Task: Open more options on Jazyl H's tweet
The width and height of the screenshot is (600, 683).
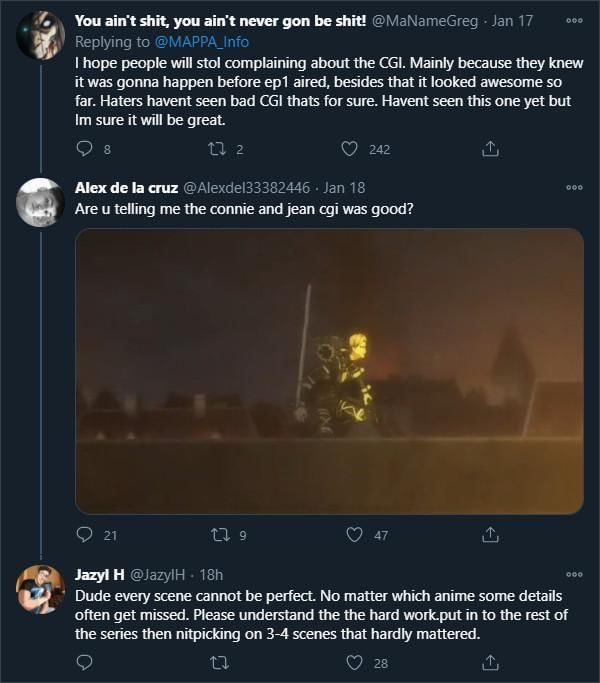Action: [573, 575]
